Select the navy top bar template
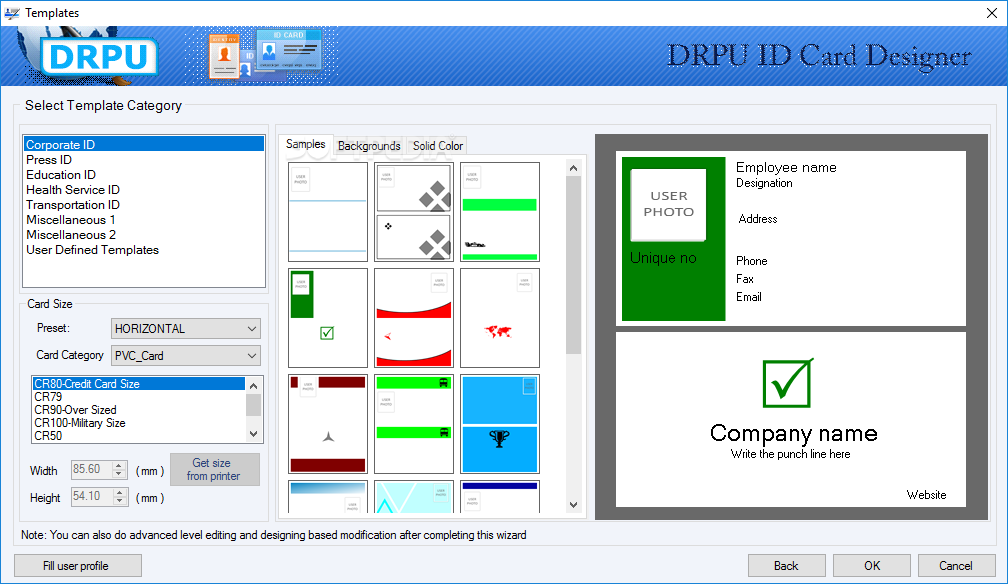Viewport: 1008px width, 584px height. (500, 497)
